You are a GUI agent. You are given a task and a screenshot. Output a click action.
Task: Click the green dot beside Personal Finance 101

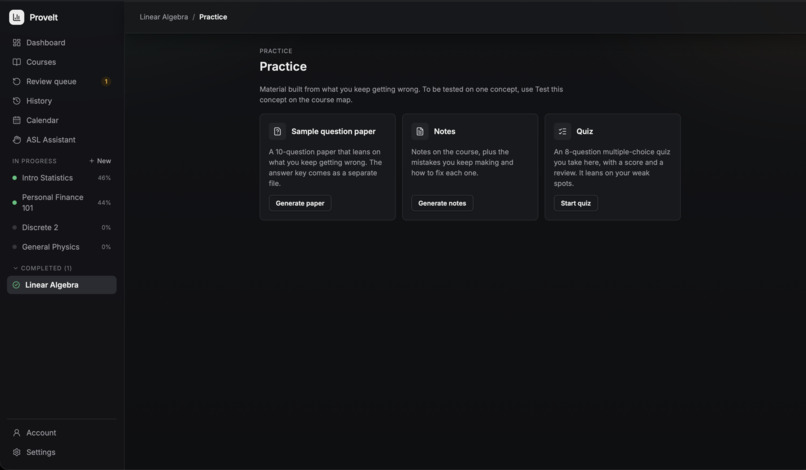pos(14,203)
